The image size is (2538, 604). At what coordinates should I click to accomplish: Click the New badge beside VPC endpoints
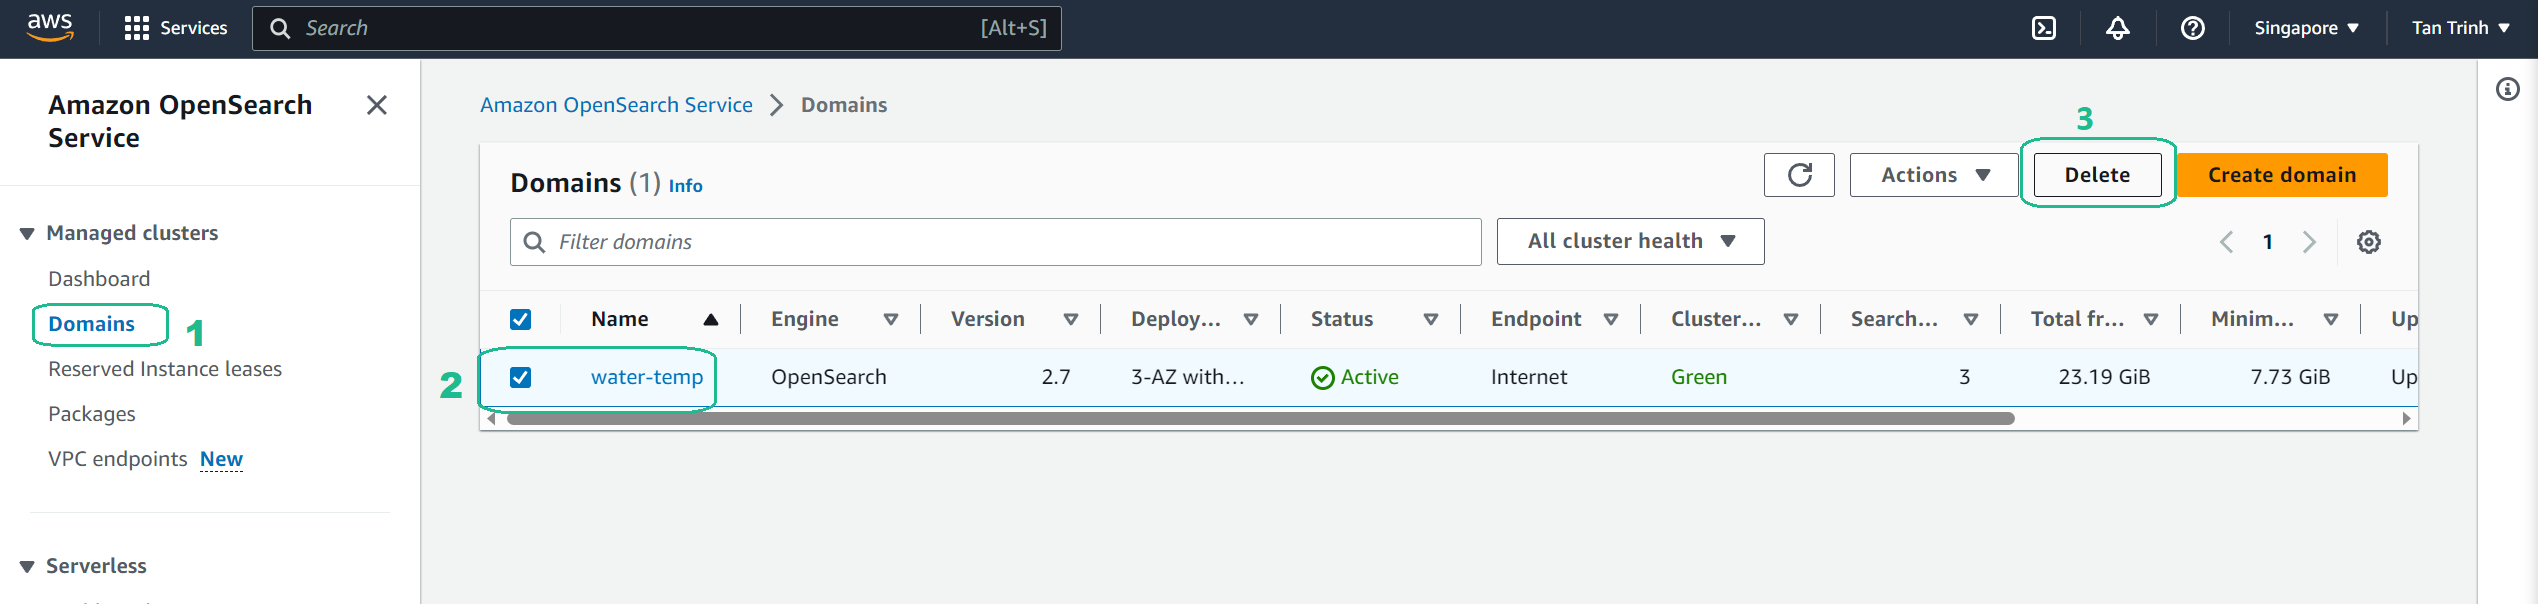click(221, 459)
